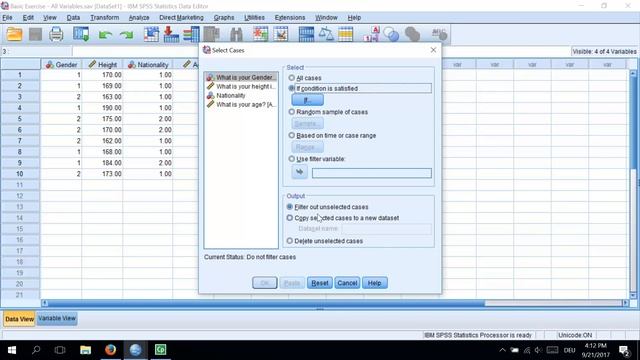Select 'What is your Gender' in variable list
The image size is (640, 360).
coord(241,77)
